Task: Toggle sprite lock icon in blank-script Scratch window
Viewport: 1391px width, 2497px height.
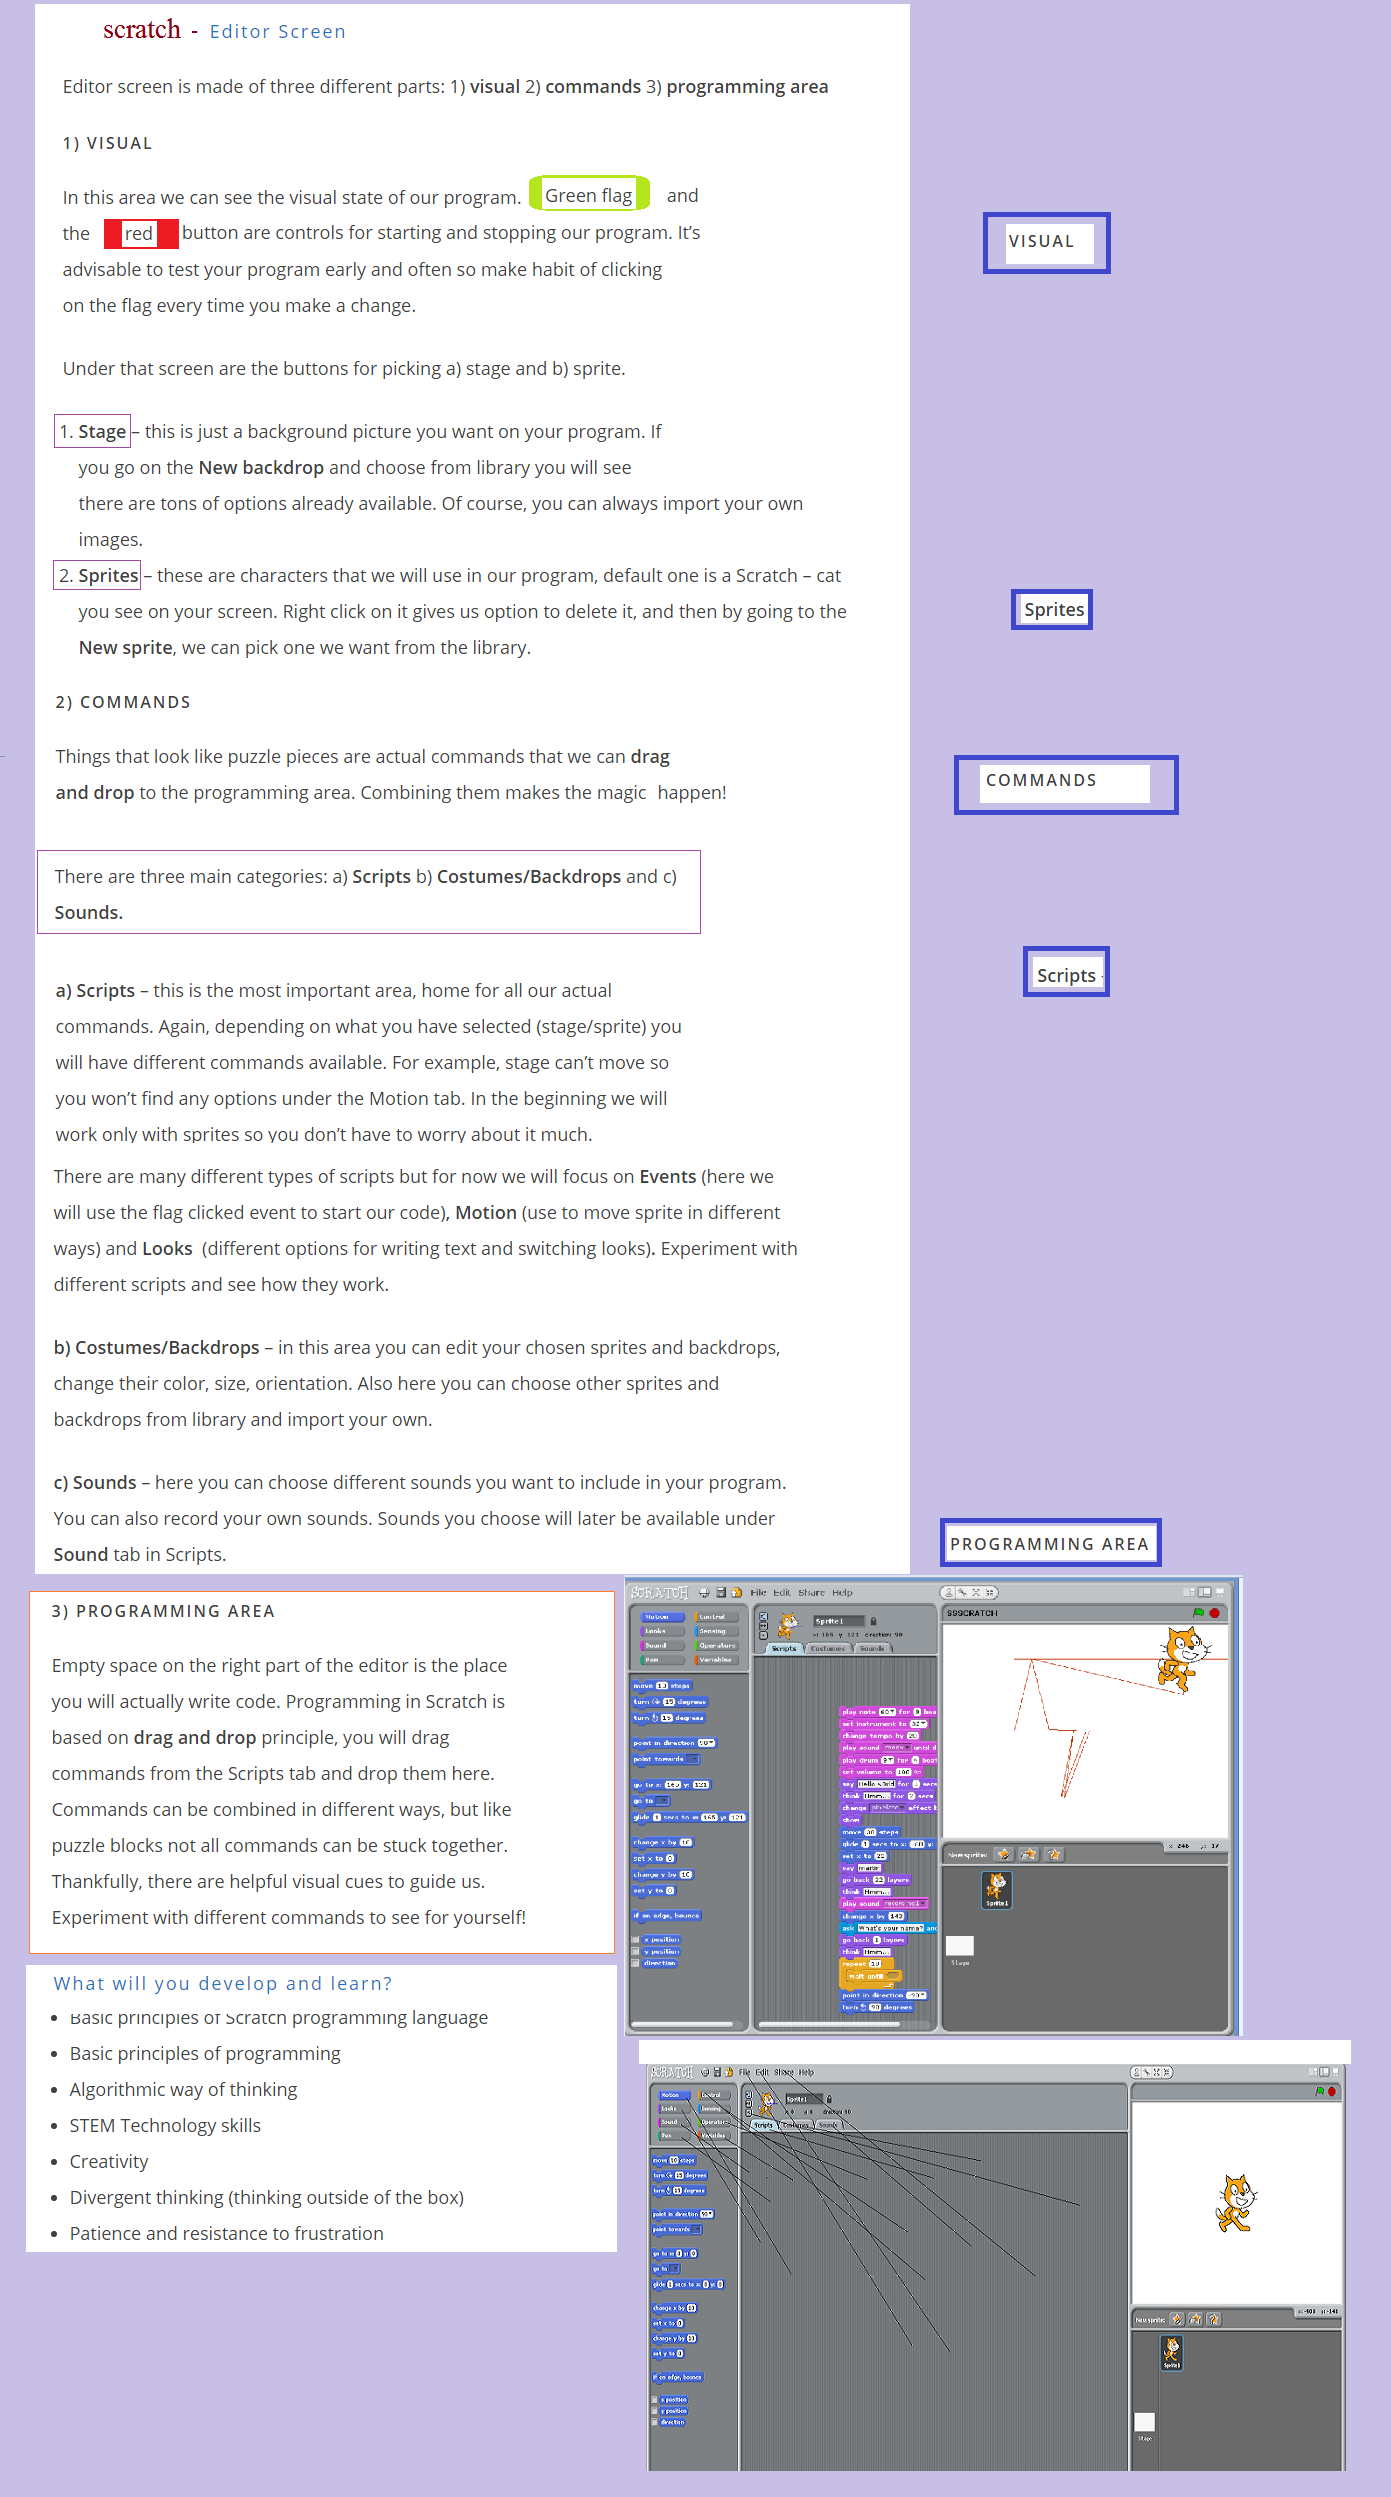Action: (x=829, y=2099)
